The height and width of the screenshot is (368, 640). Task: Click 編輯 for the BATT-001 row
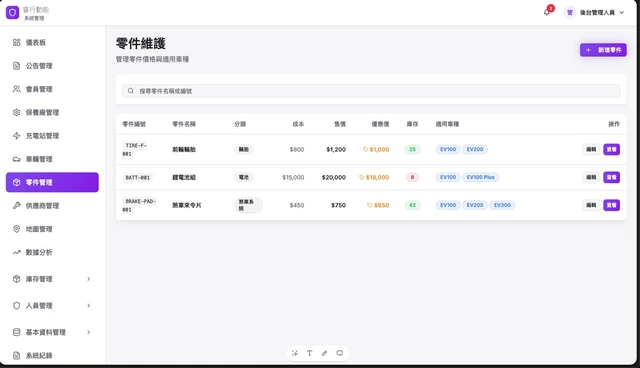click(x=591, y=177)
